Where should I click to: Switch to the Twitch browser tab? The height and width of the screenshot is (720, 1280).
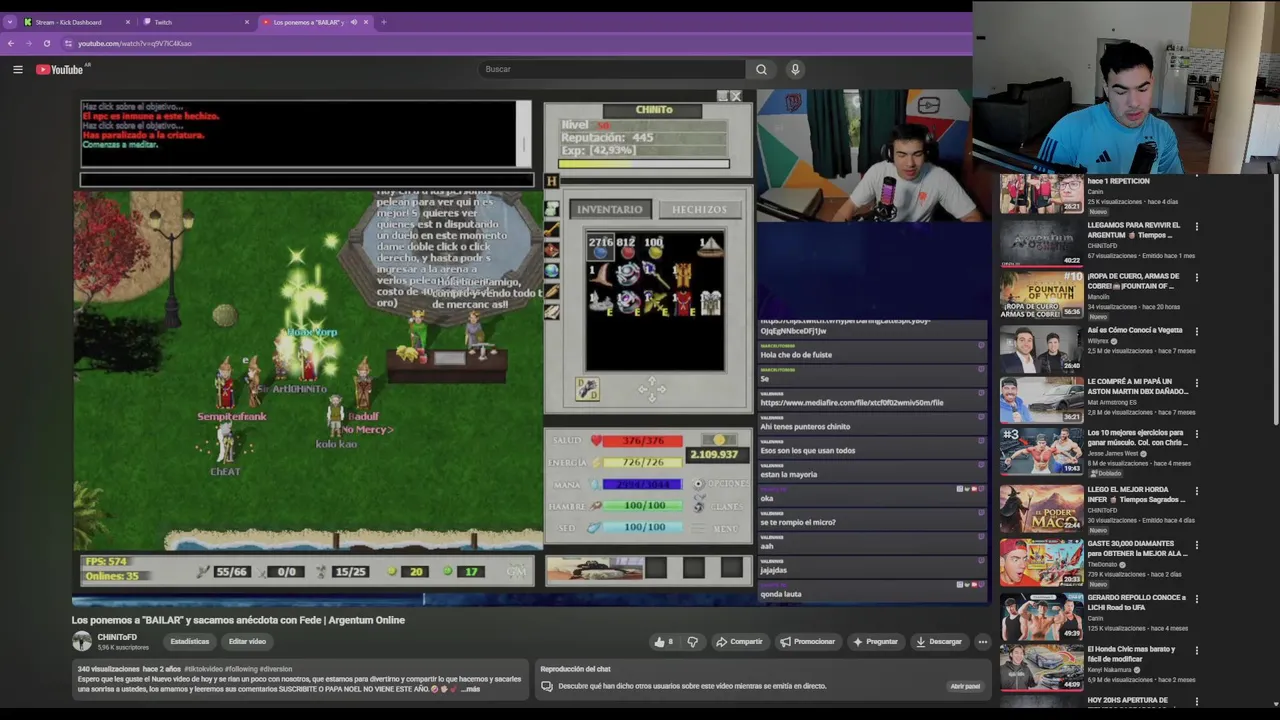[190, 22]
